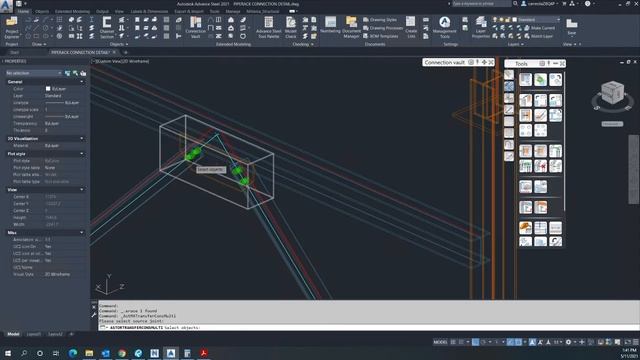Switch to the Home ribbon tab

tap(23, 11)
